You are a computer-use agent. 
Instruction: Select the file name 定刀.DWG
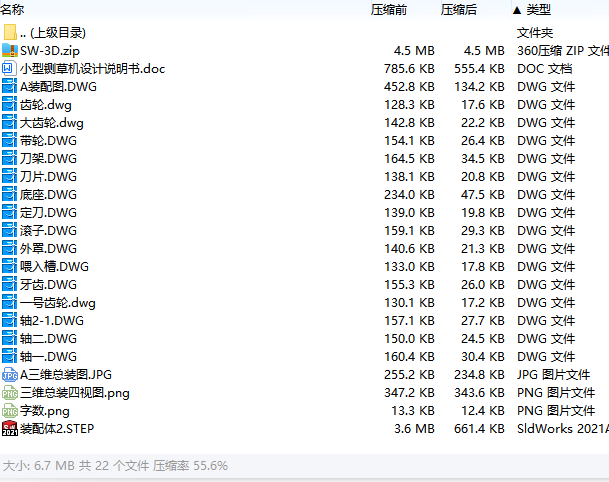coord(49,212)
